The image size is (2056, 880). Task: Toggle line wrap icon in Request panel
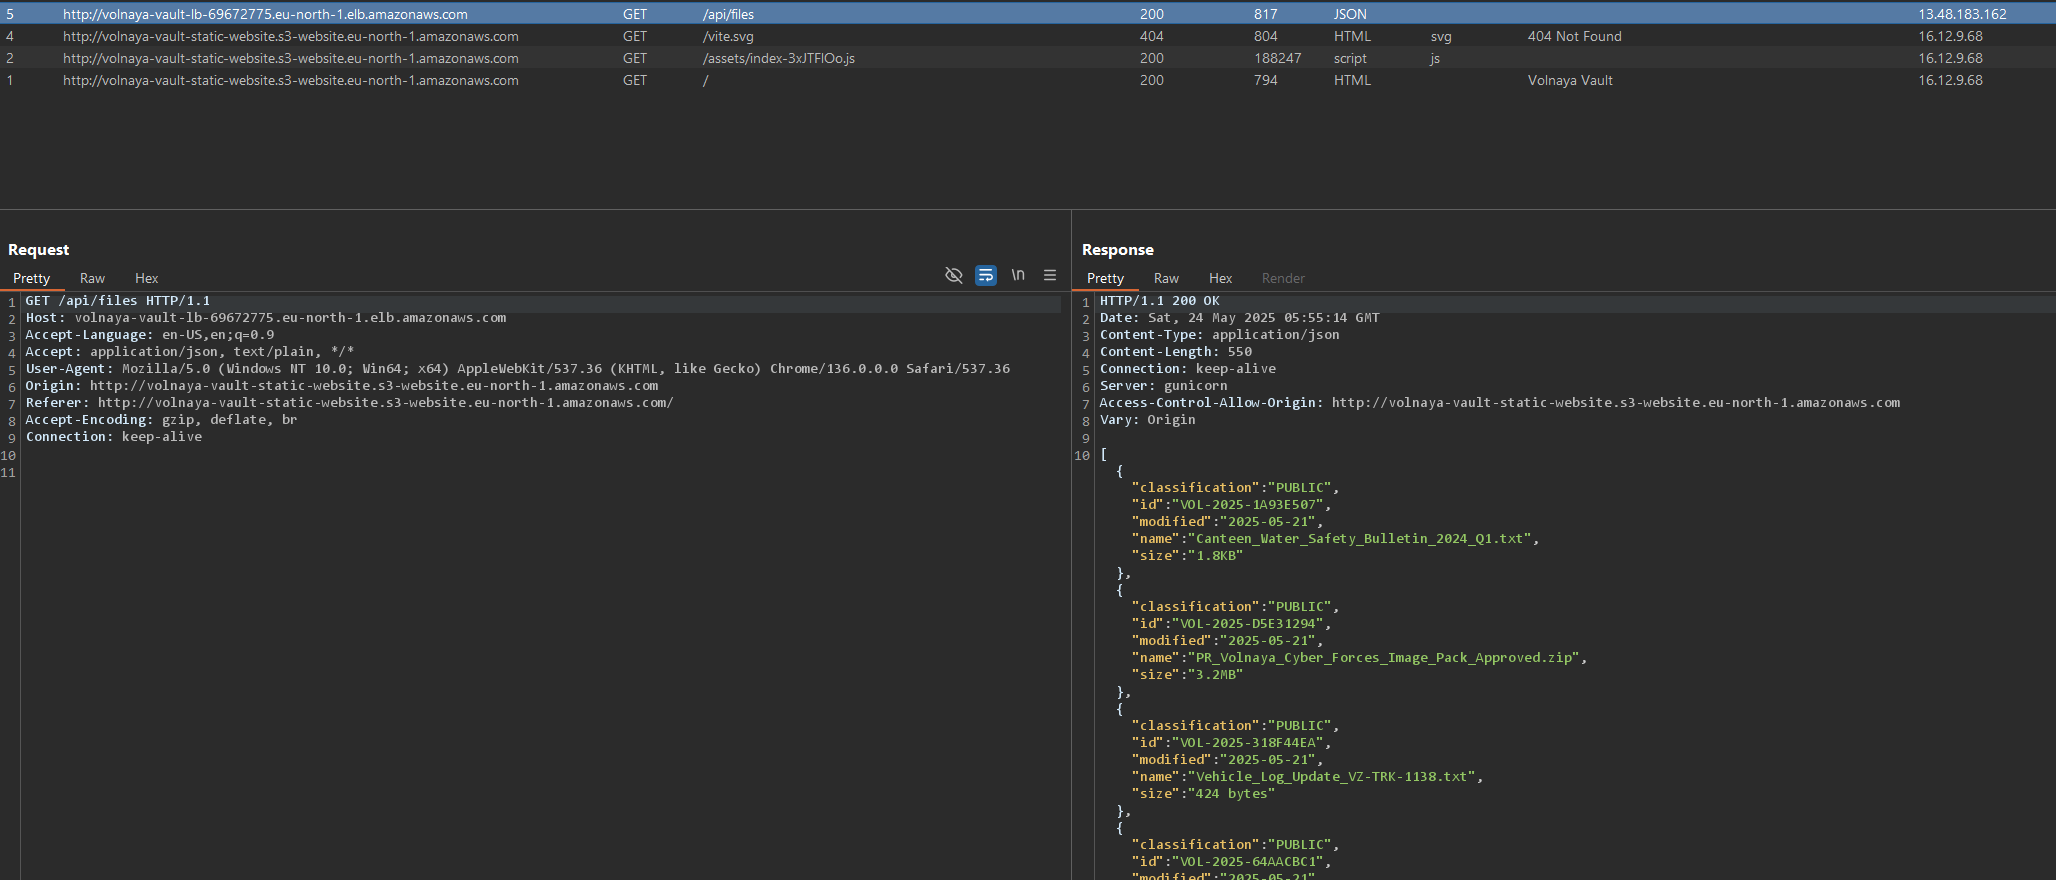(x=986, y=275)
